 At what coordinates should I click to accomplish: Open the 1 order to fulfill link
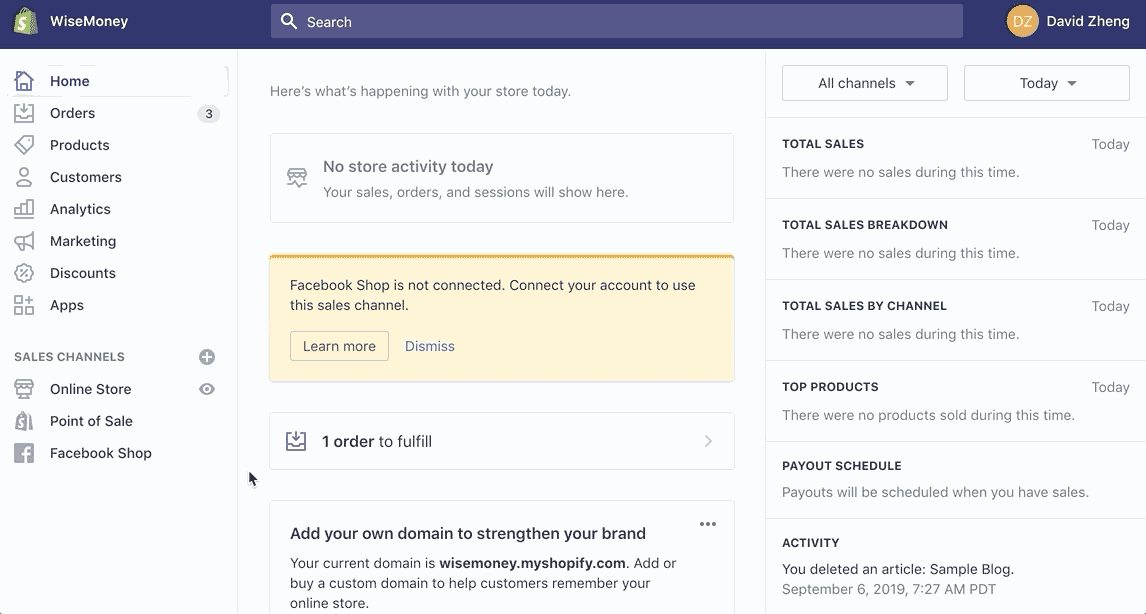[x=502, y=441]
